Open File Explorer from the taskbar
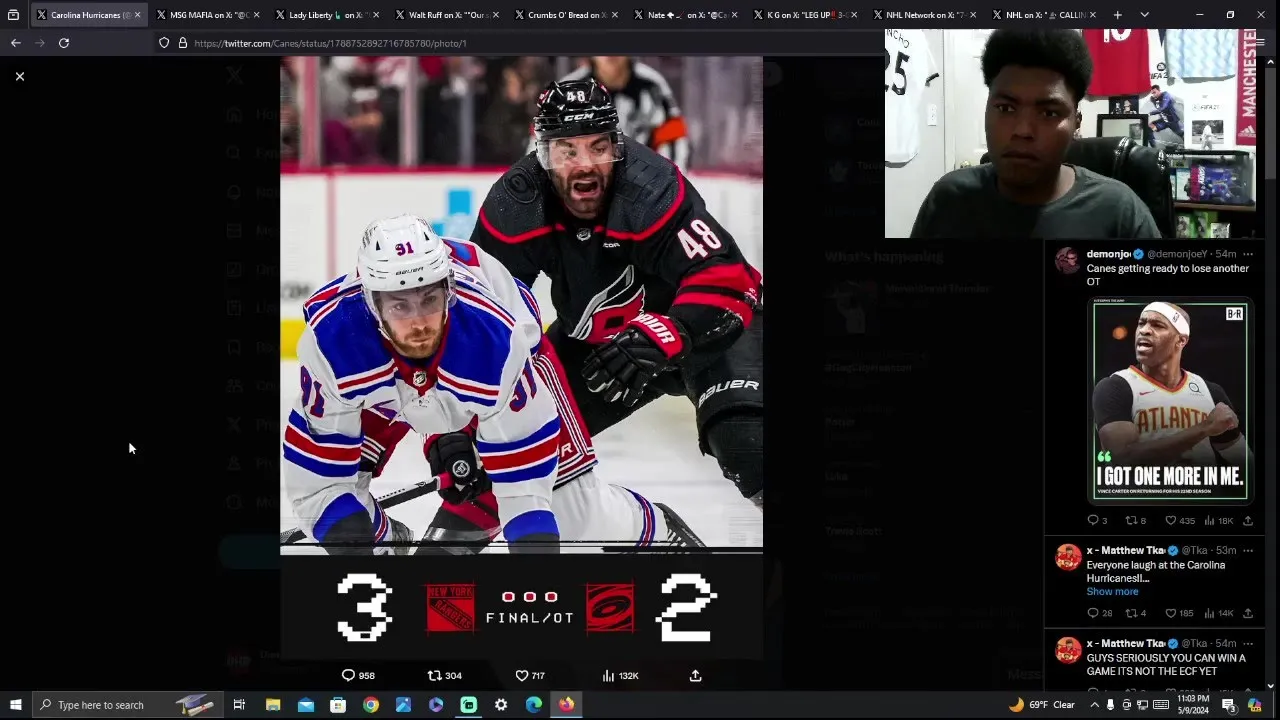1280x720 pixels. click(x=273, y=705)
